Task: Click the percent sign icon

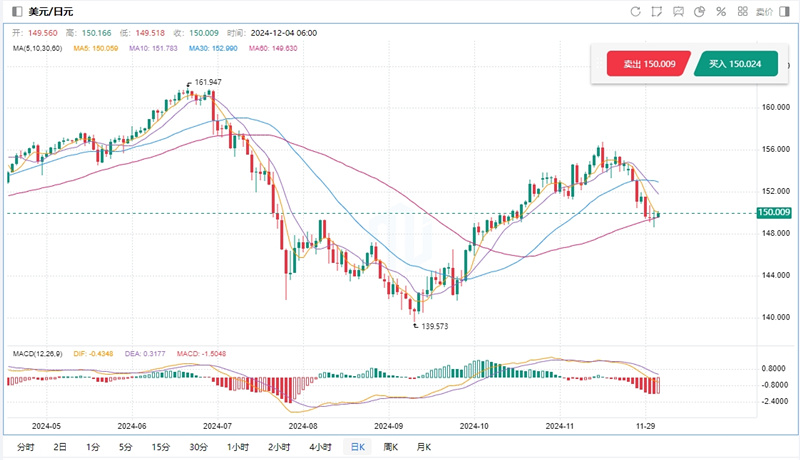Action: [x=720, y=12]
